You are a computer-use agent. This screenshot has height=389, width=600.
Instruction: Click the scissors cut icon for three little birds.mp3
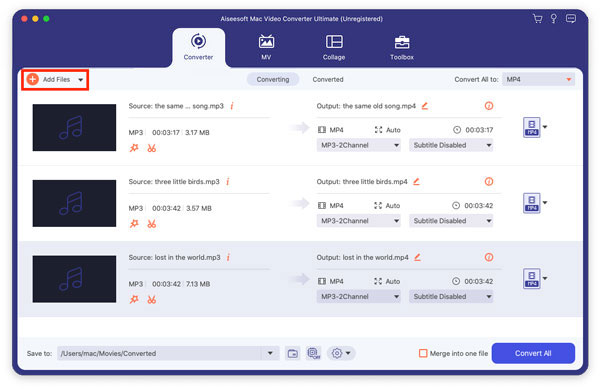(152, 224)
